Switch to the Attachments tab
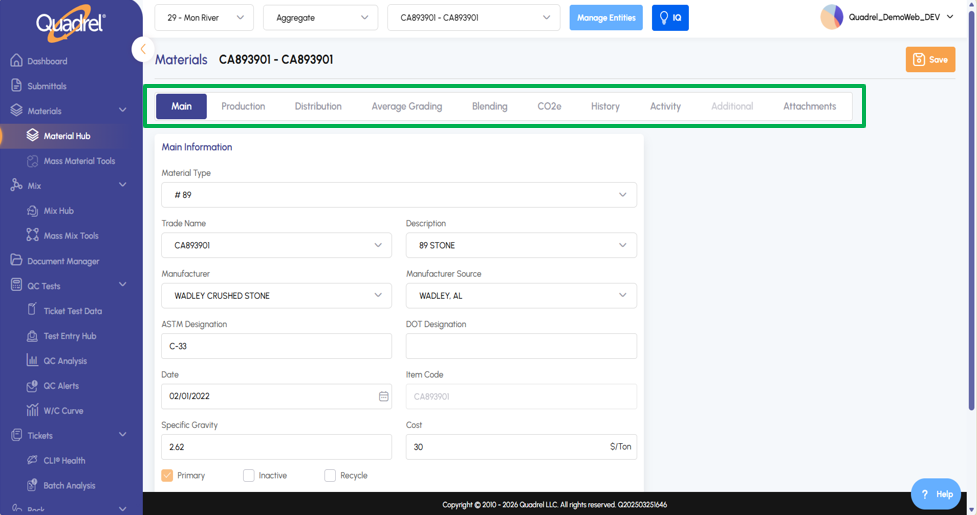 [809, 106]
